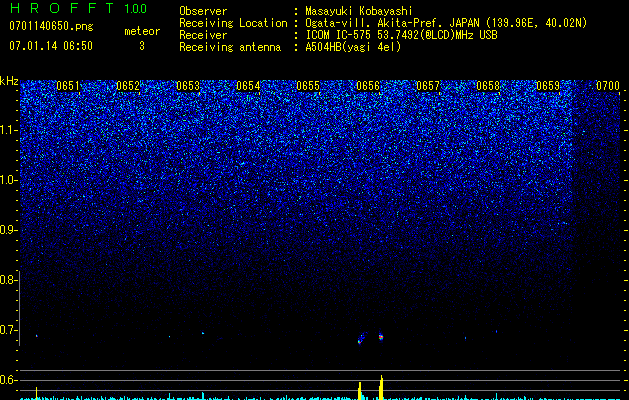Click the 0.7 frequency axis label

8,330
